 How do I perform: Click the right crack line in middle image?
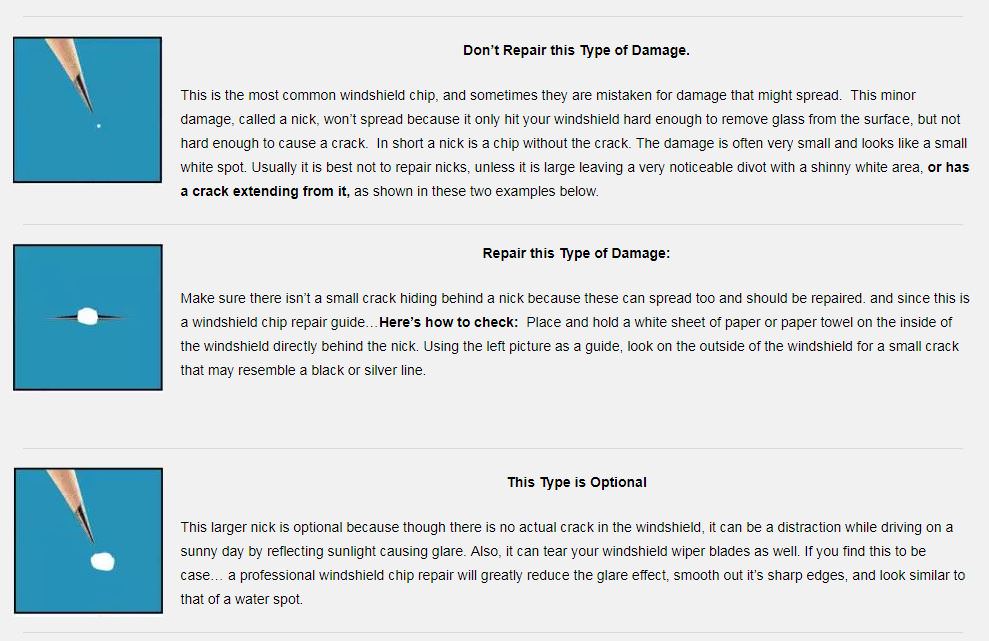click(110, 317)
